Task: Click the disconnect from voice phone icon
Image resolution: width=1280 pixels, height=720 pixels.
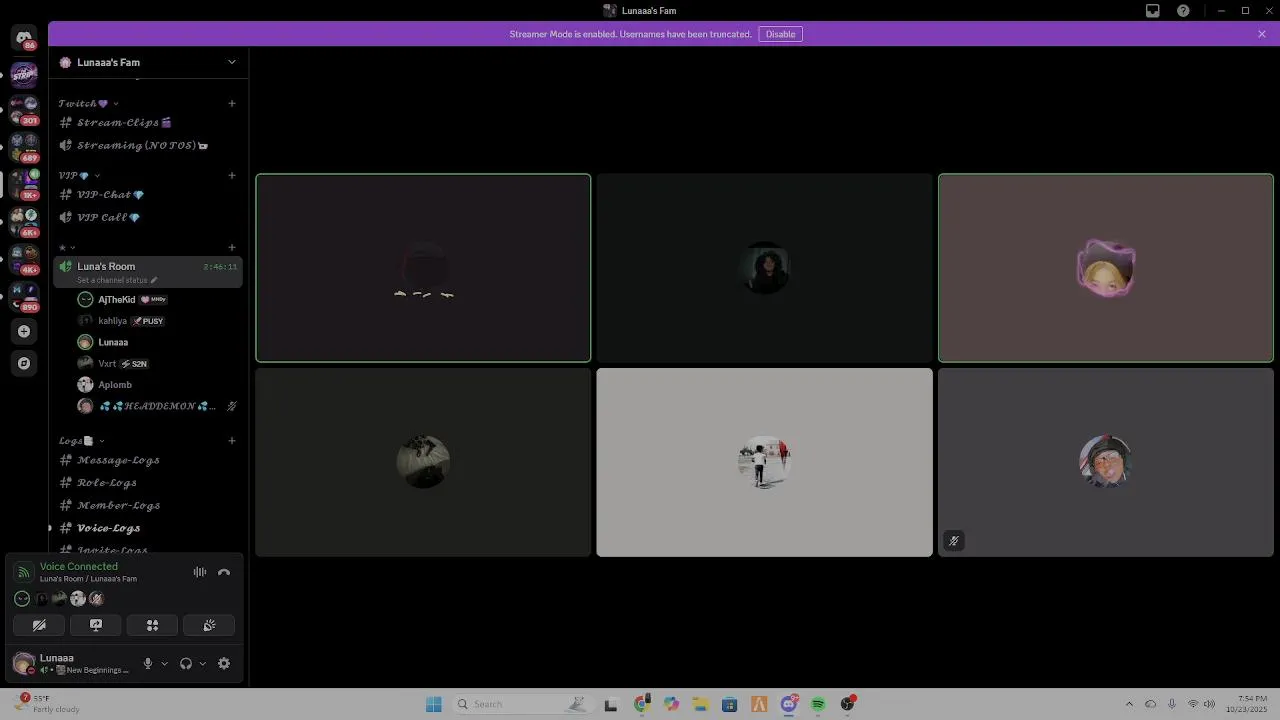Action: point(224,572)
